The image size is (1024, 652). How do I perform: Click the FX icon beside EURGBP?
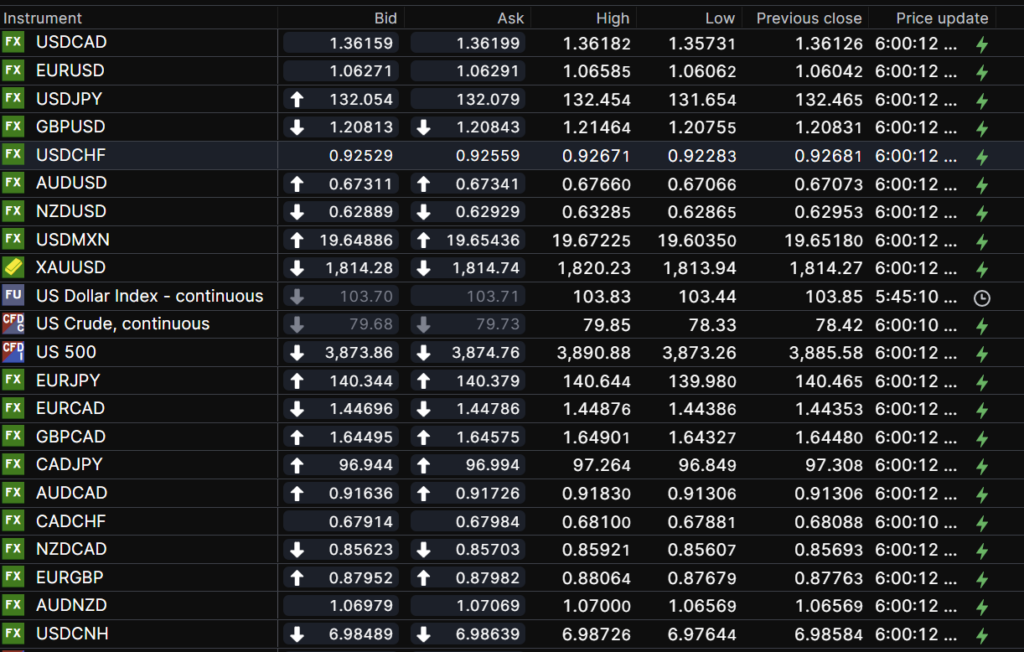(x=13, y=577)
